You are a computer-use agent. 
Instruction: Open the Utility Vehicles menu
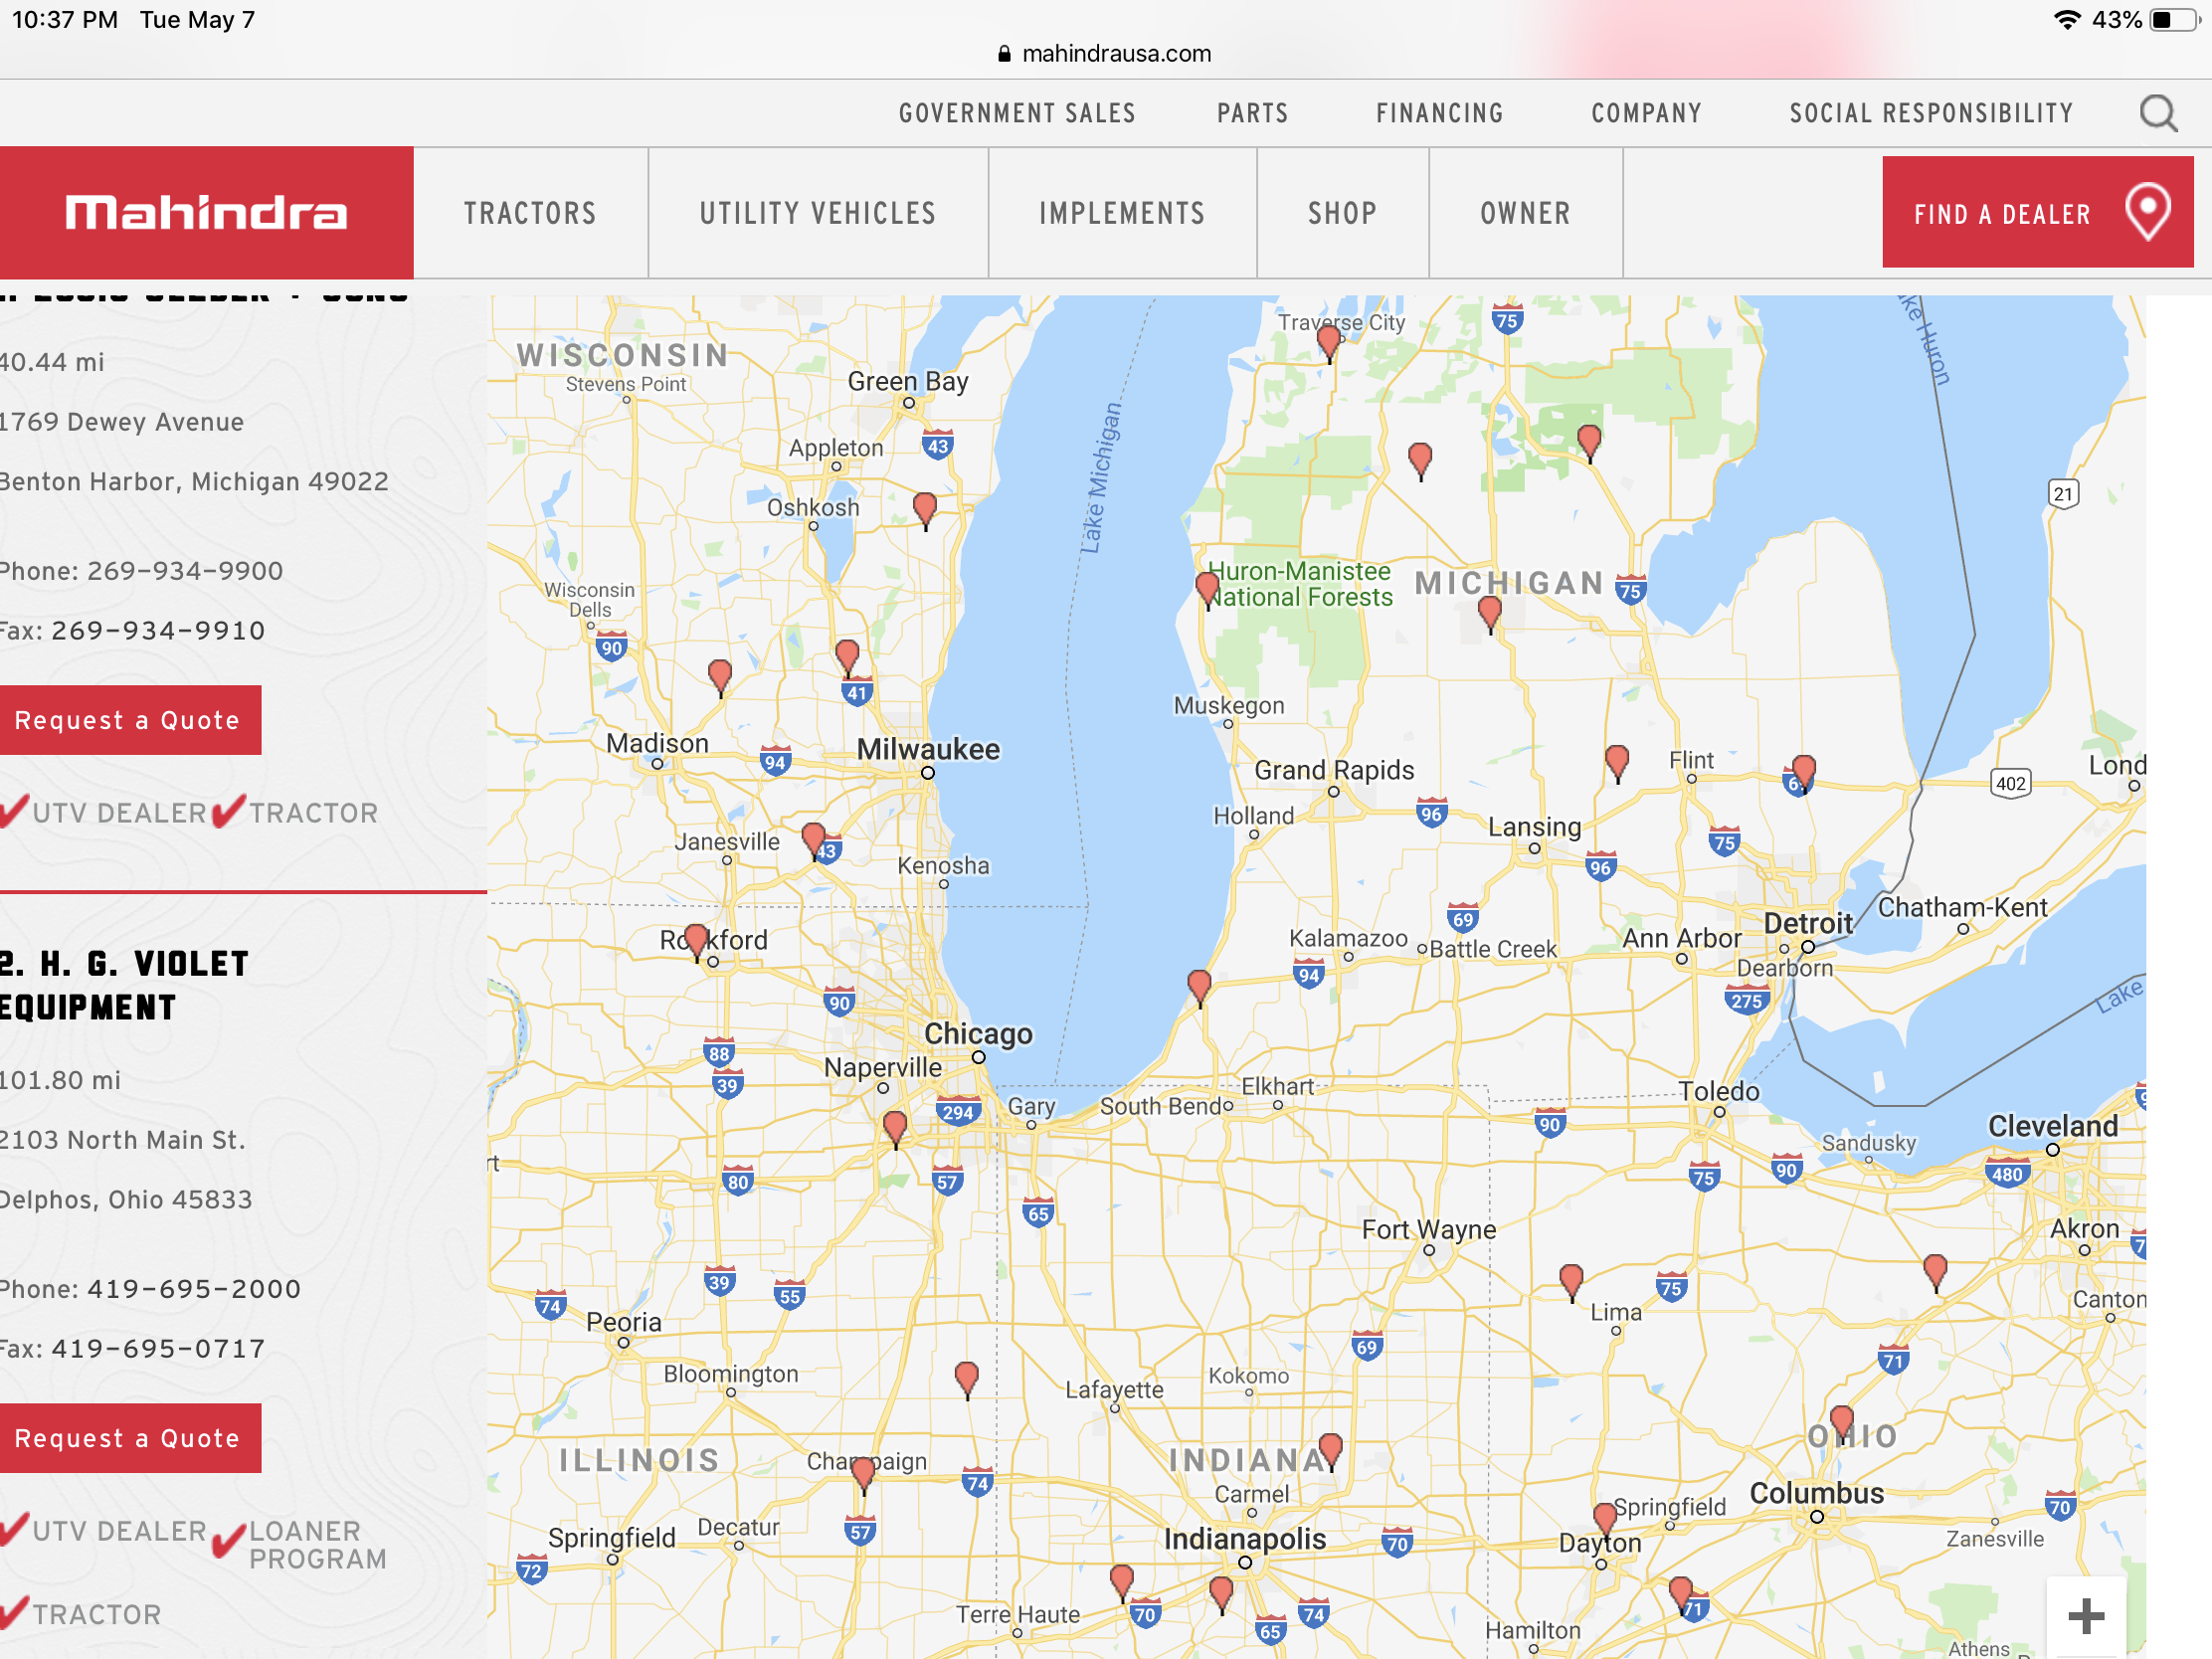[818, 213]
